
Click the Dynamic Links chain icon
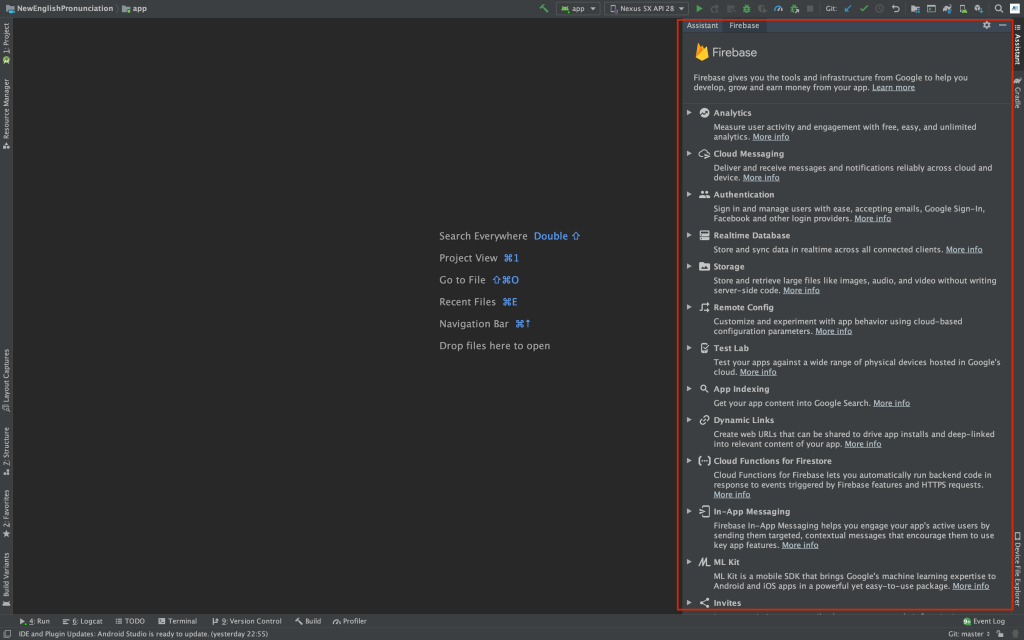705,420
